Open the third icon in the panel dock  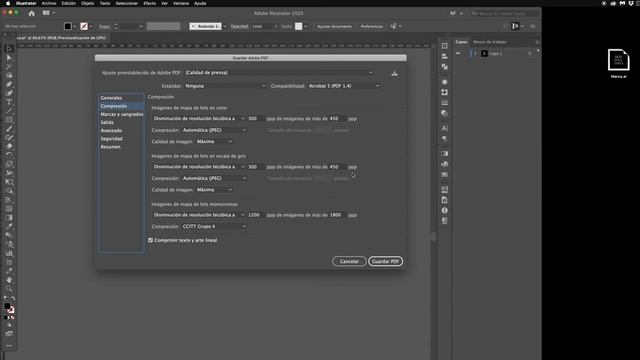click(x=444, y=67)
